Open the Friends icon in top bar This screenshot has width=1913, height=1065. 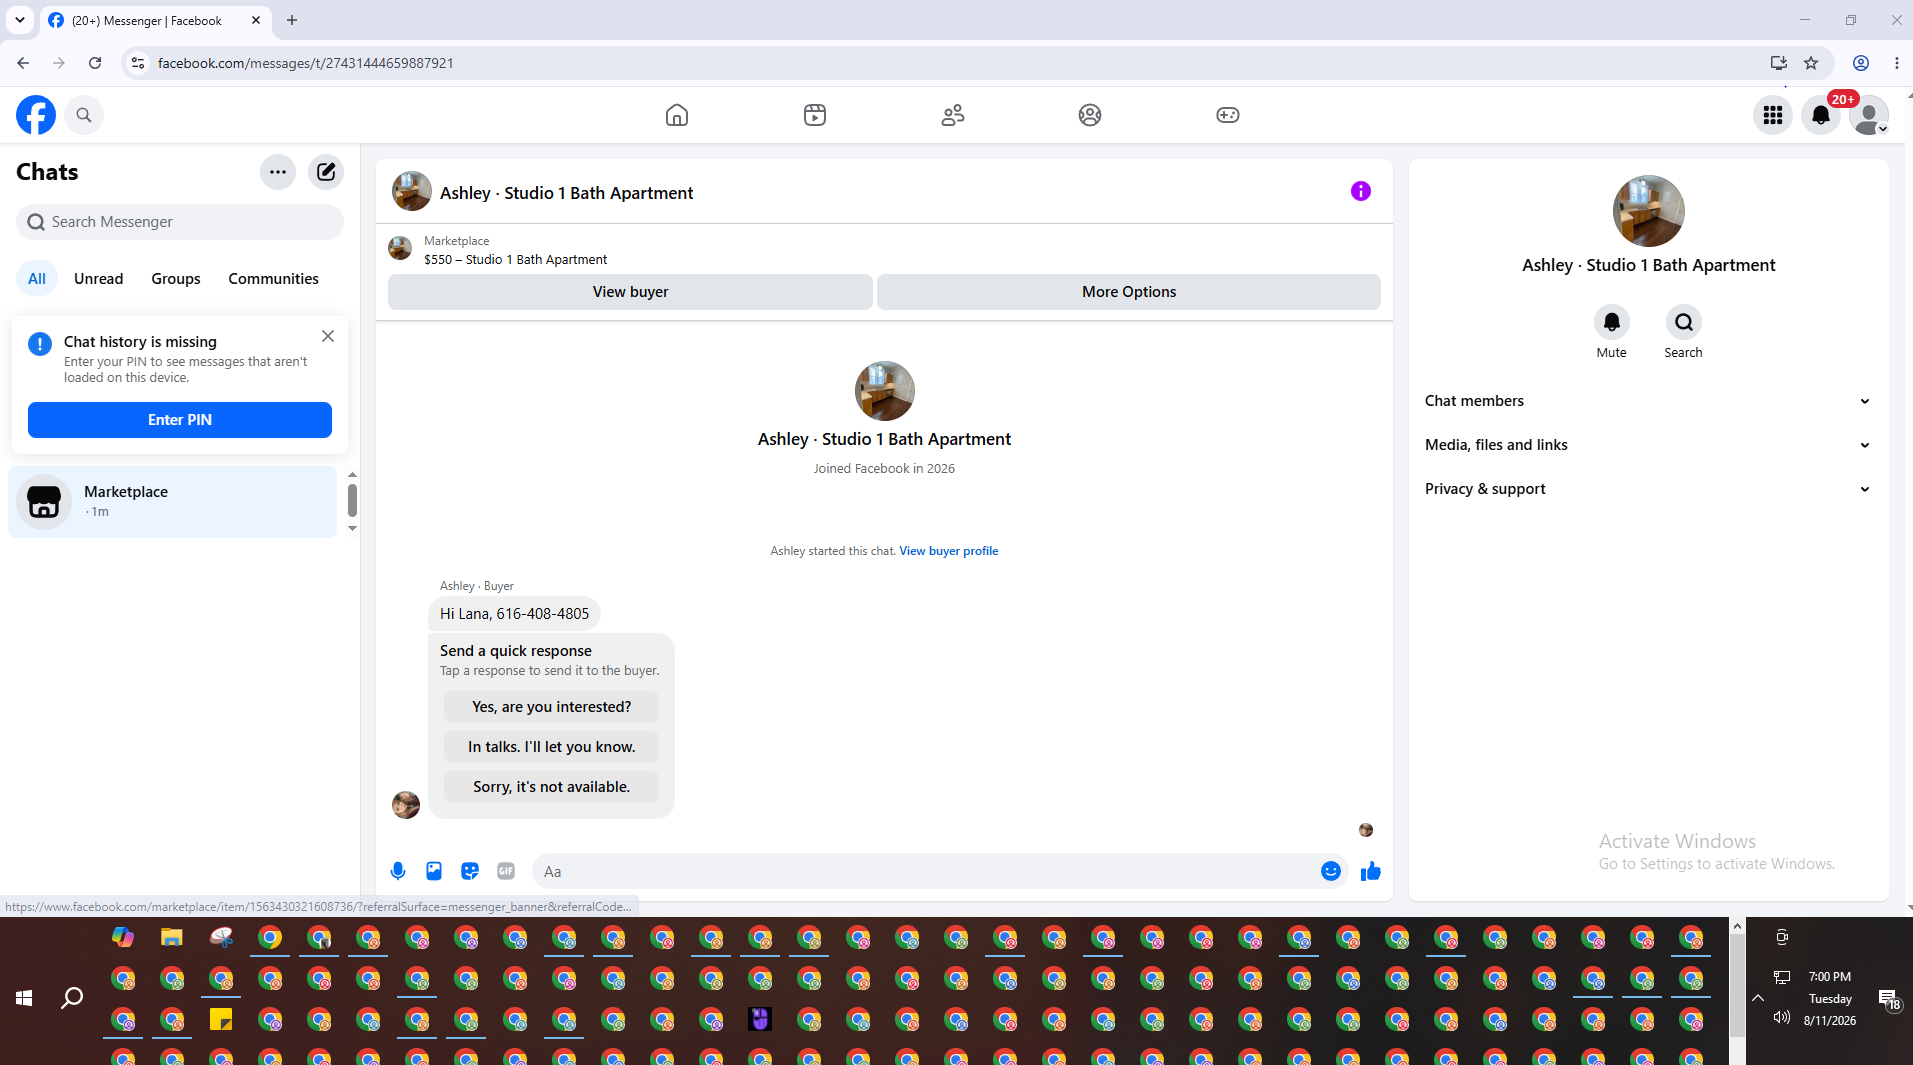(x=953, y=115)
